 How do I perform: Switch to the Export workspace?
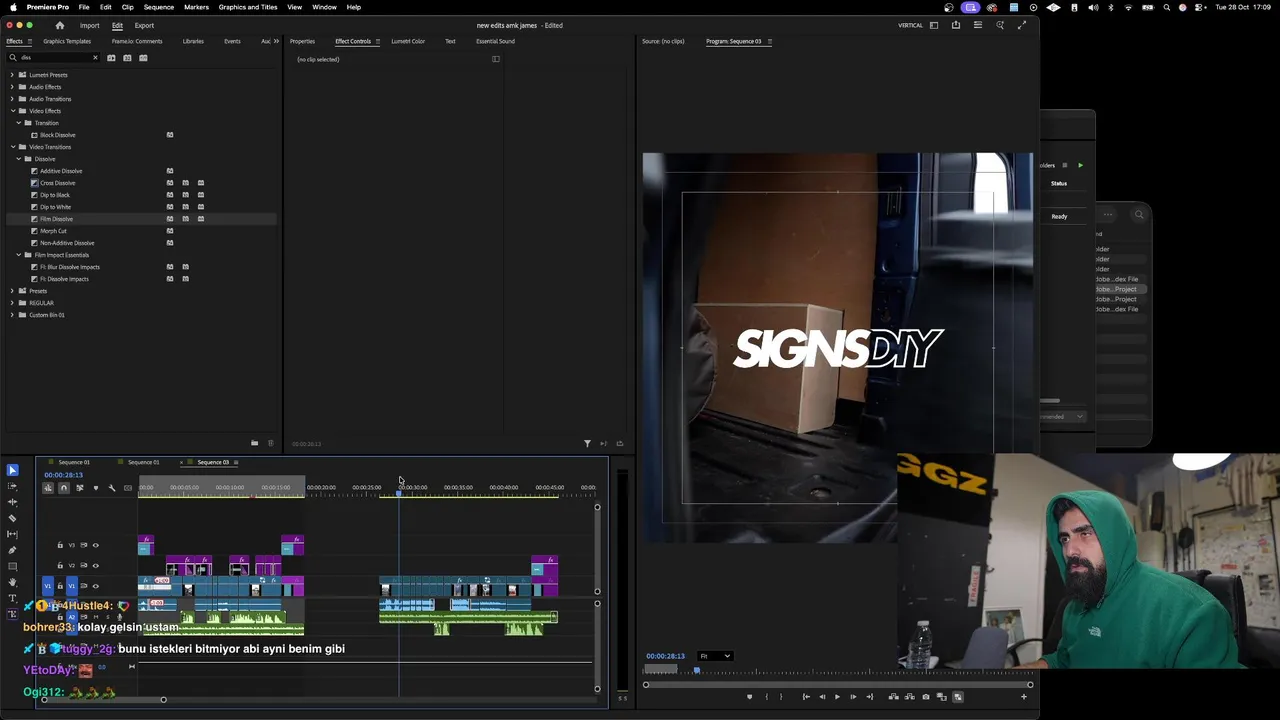(144, 25)
